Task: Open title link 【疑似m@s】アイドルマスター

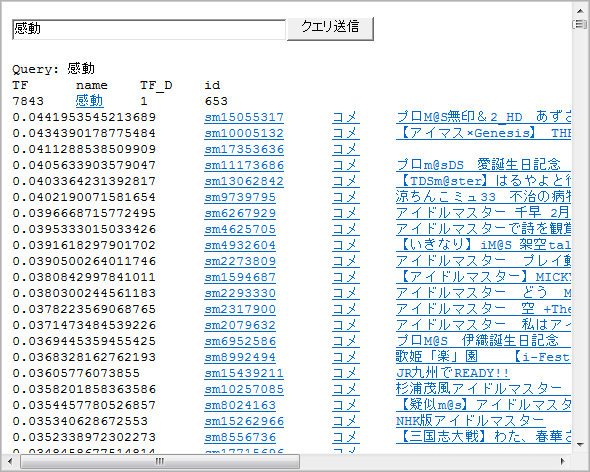Action: click(x=484, y=405)
